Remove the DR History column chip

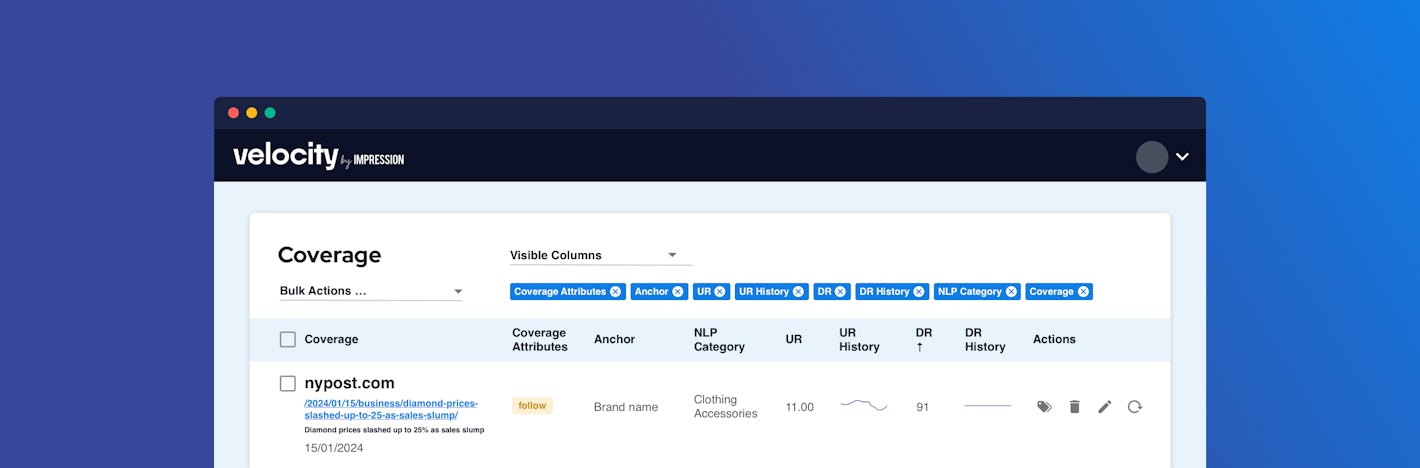click(919, 292)
